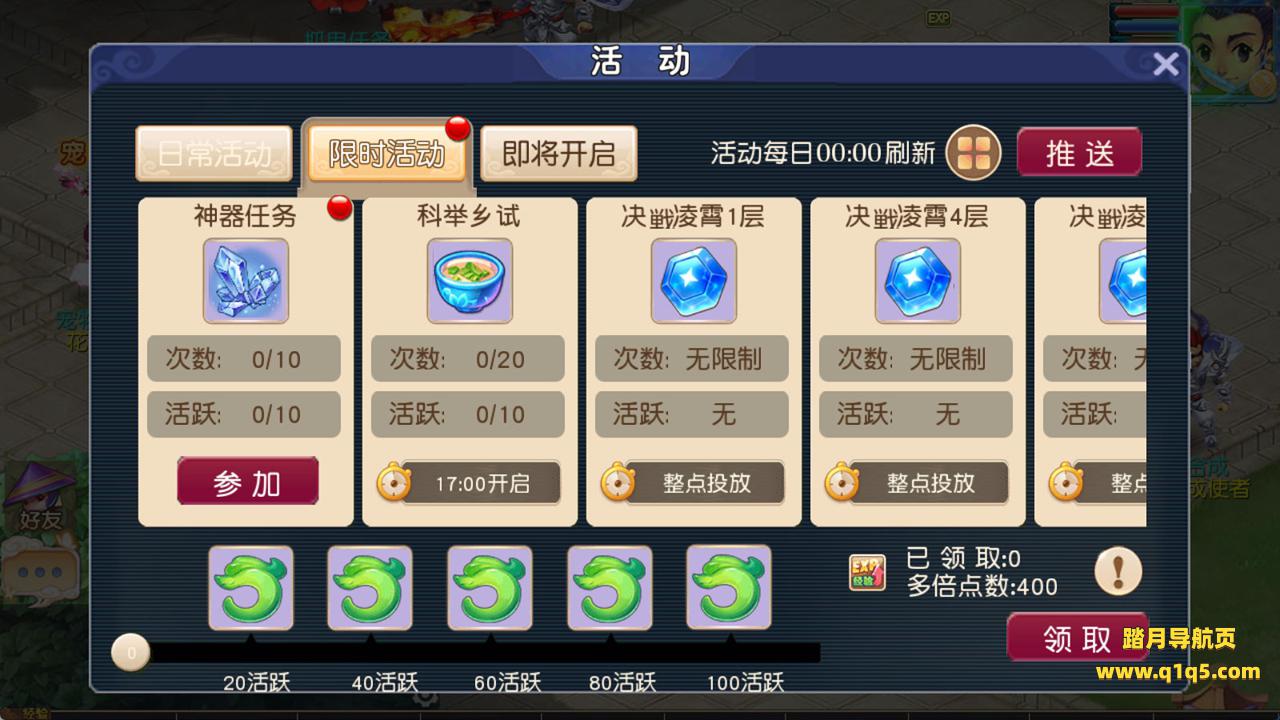
Task: Click the EXP experience icon
Action: pyautogui.click(x=867, y=573)
